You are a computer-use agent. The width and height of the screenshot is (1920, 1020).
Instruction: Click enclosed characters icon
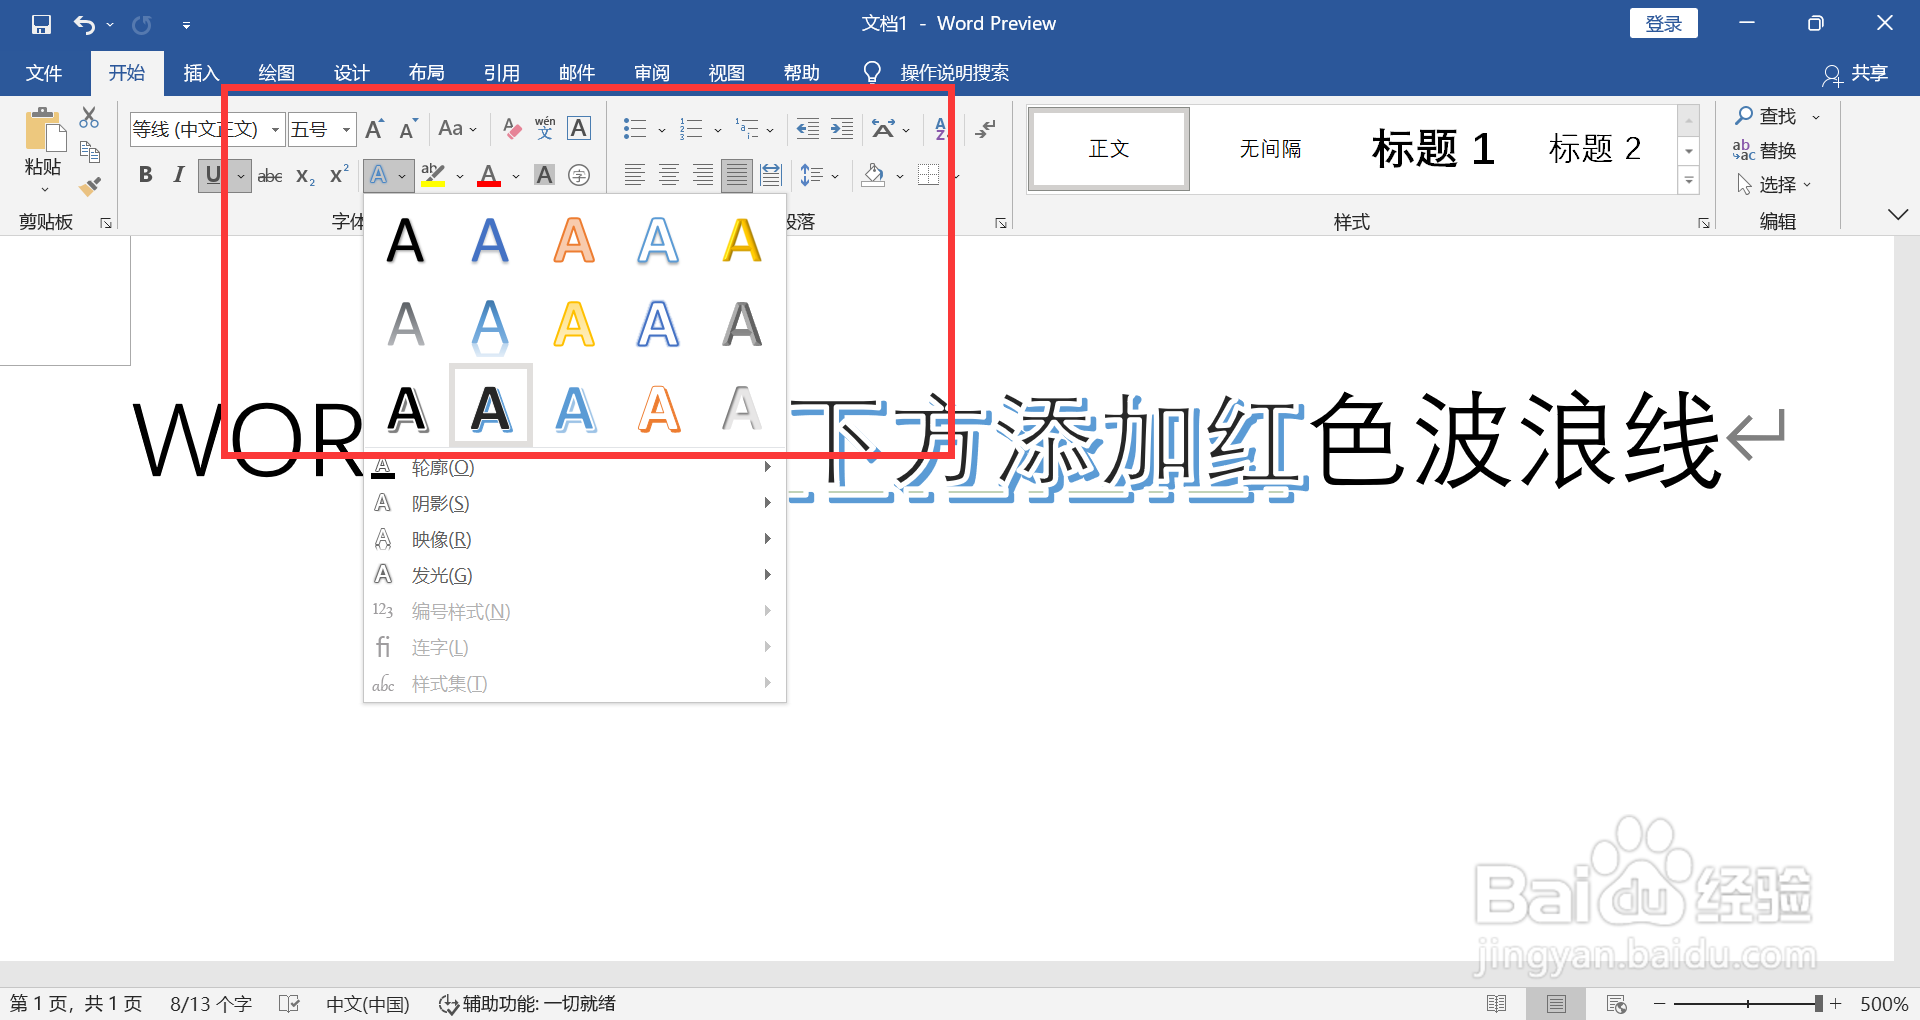(x=578, y=176)
